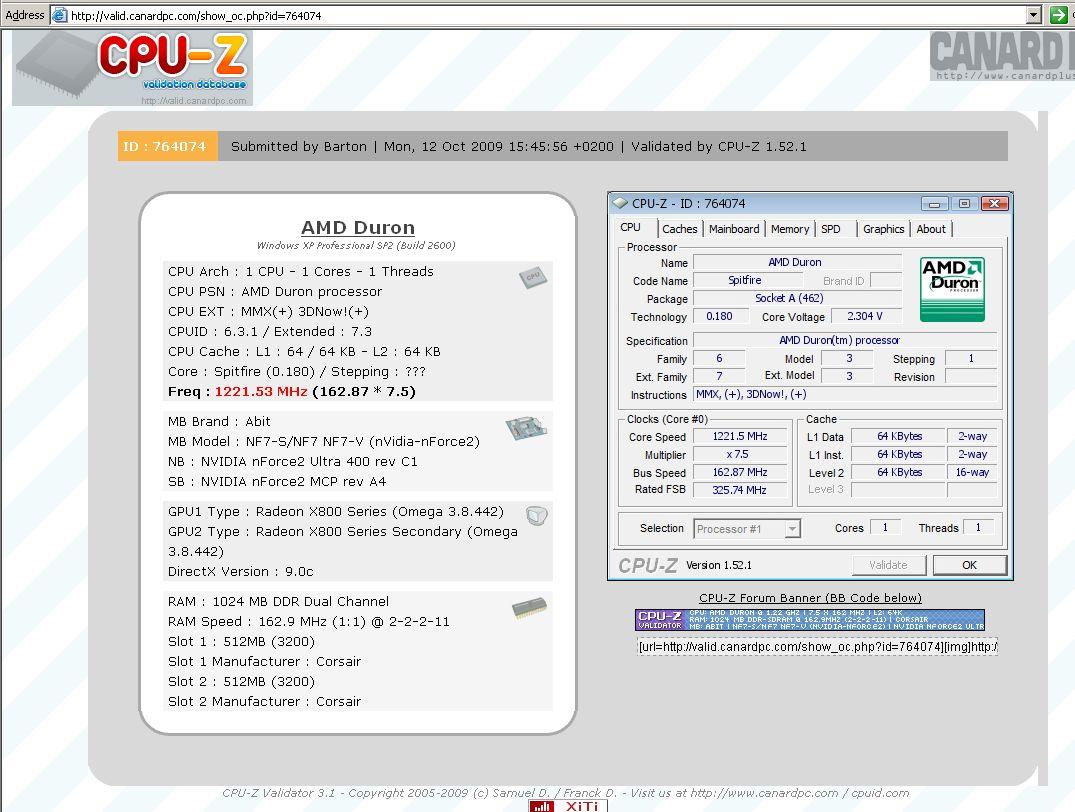Click the CPU-Z Validator forum banner image

coord(810,620)
